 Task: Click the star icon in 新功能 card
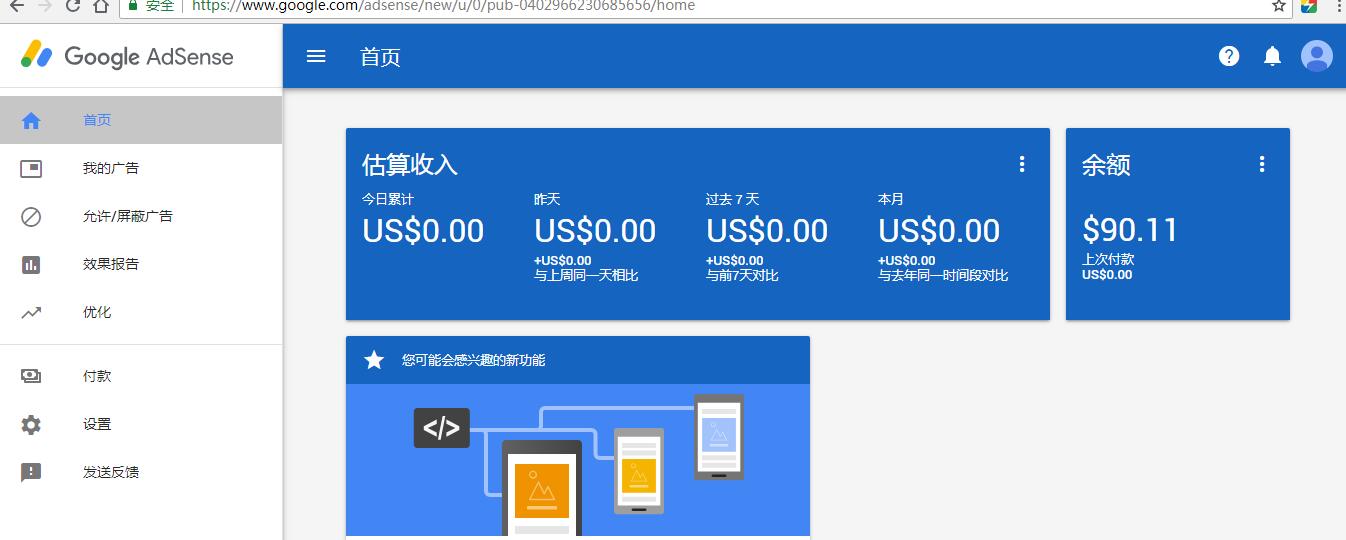(374, 360)
